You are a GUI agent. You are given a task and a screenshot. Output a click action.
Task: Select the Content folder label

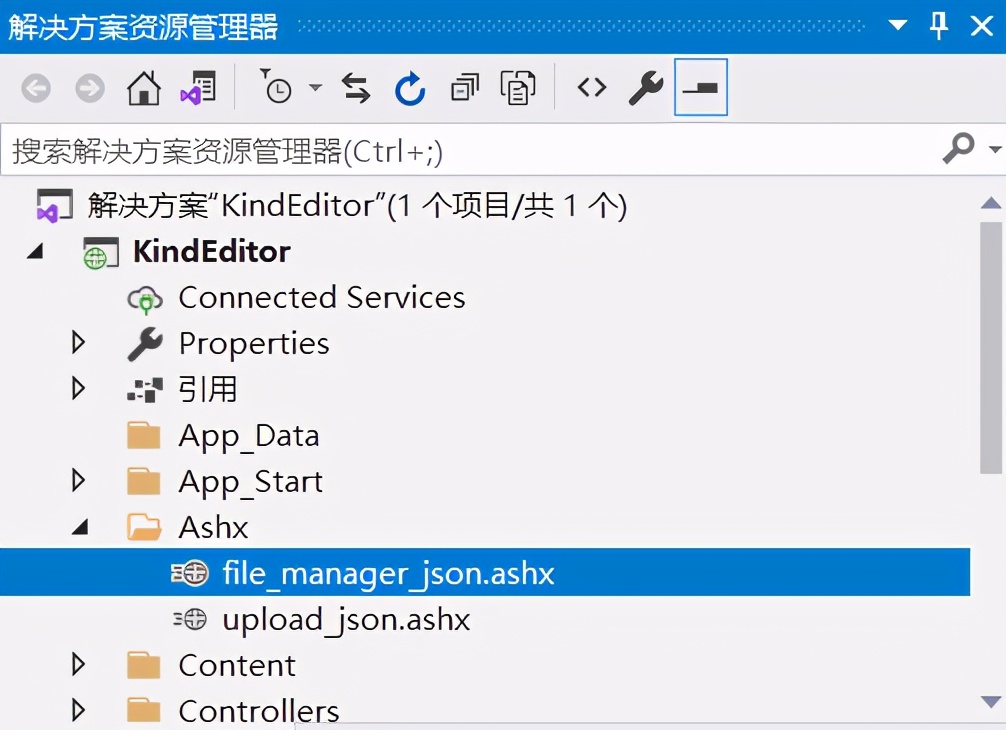click(237, 665)
